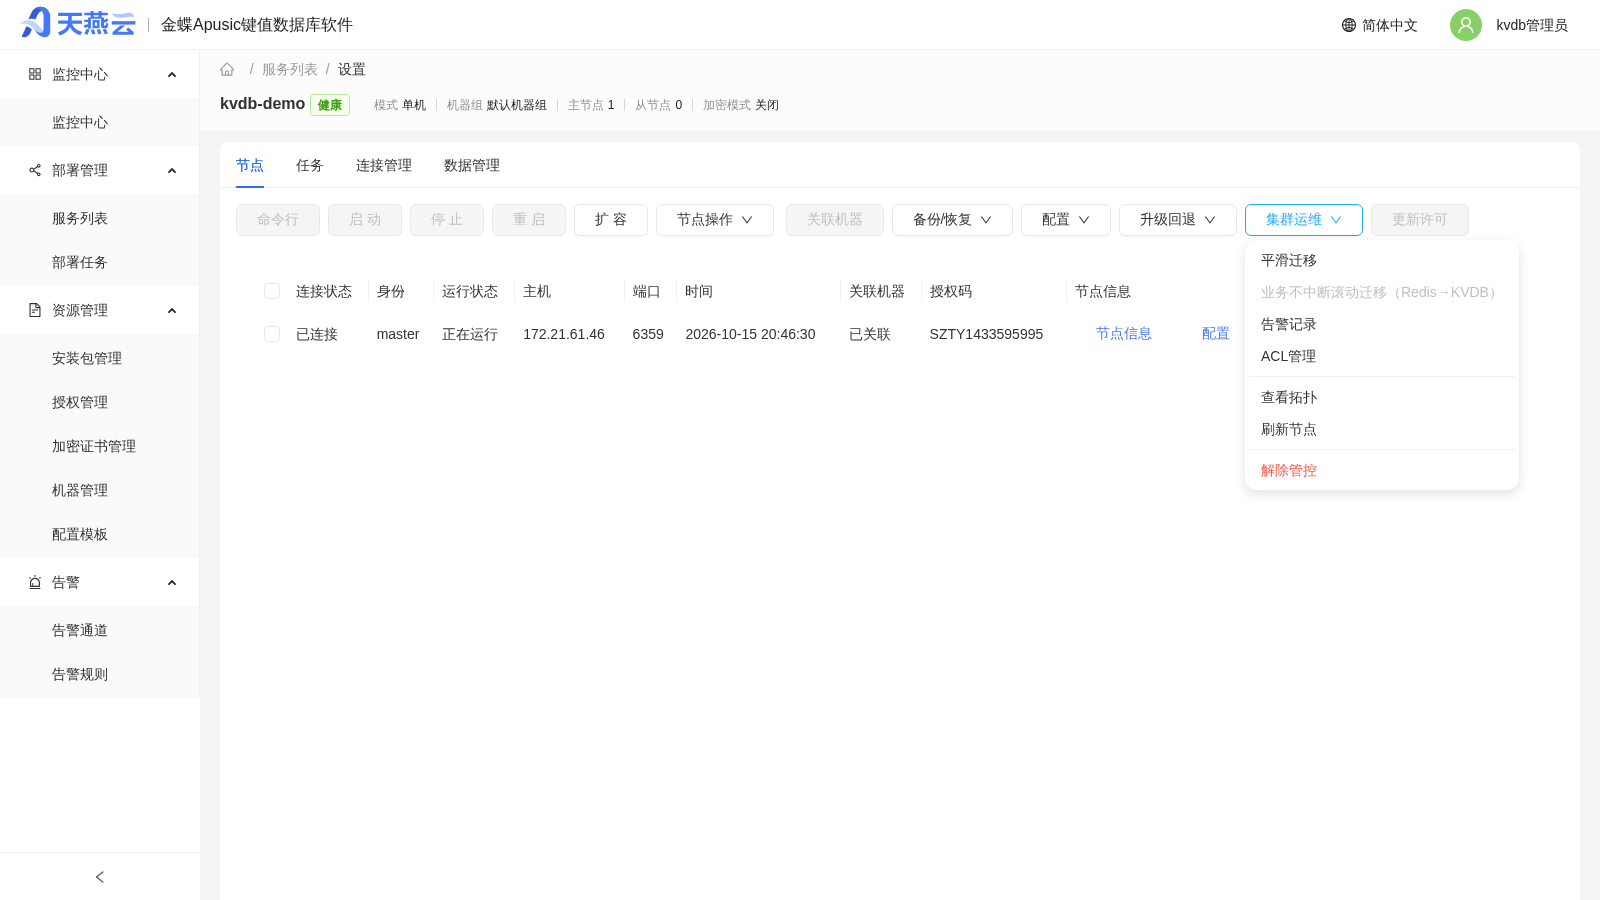
Task: Open 授权管理 in the sidebar
Action: pos(100,402)
